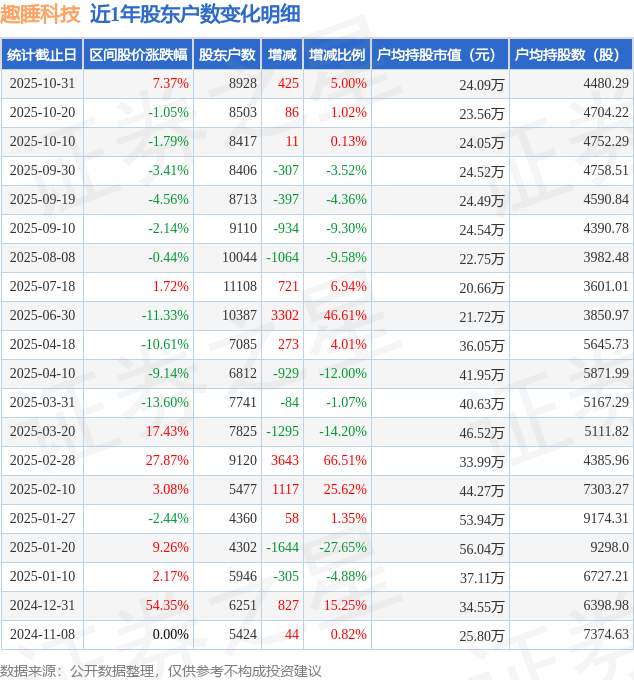Screen dimensions: 634x680
Task: Select the 户均持股数（股） column header
Action: pyautogui.click(x=571, y=55)
